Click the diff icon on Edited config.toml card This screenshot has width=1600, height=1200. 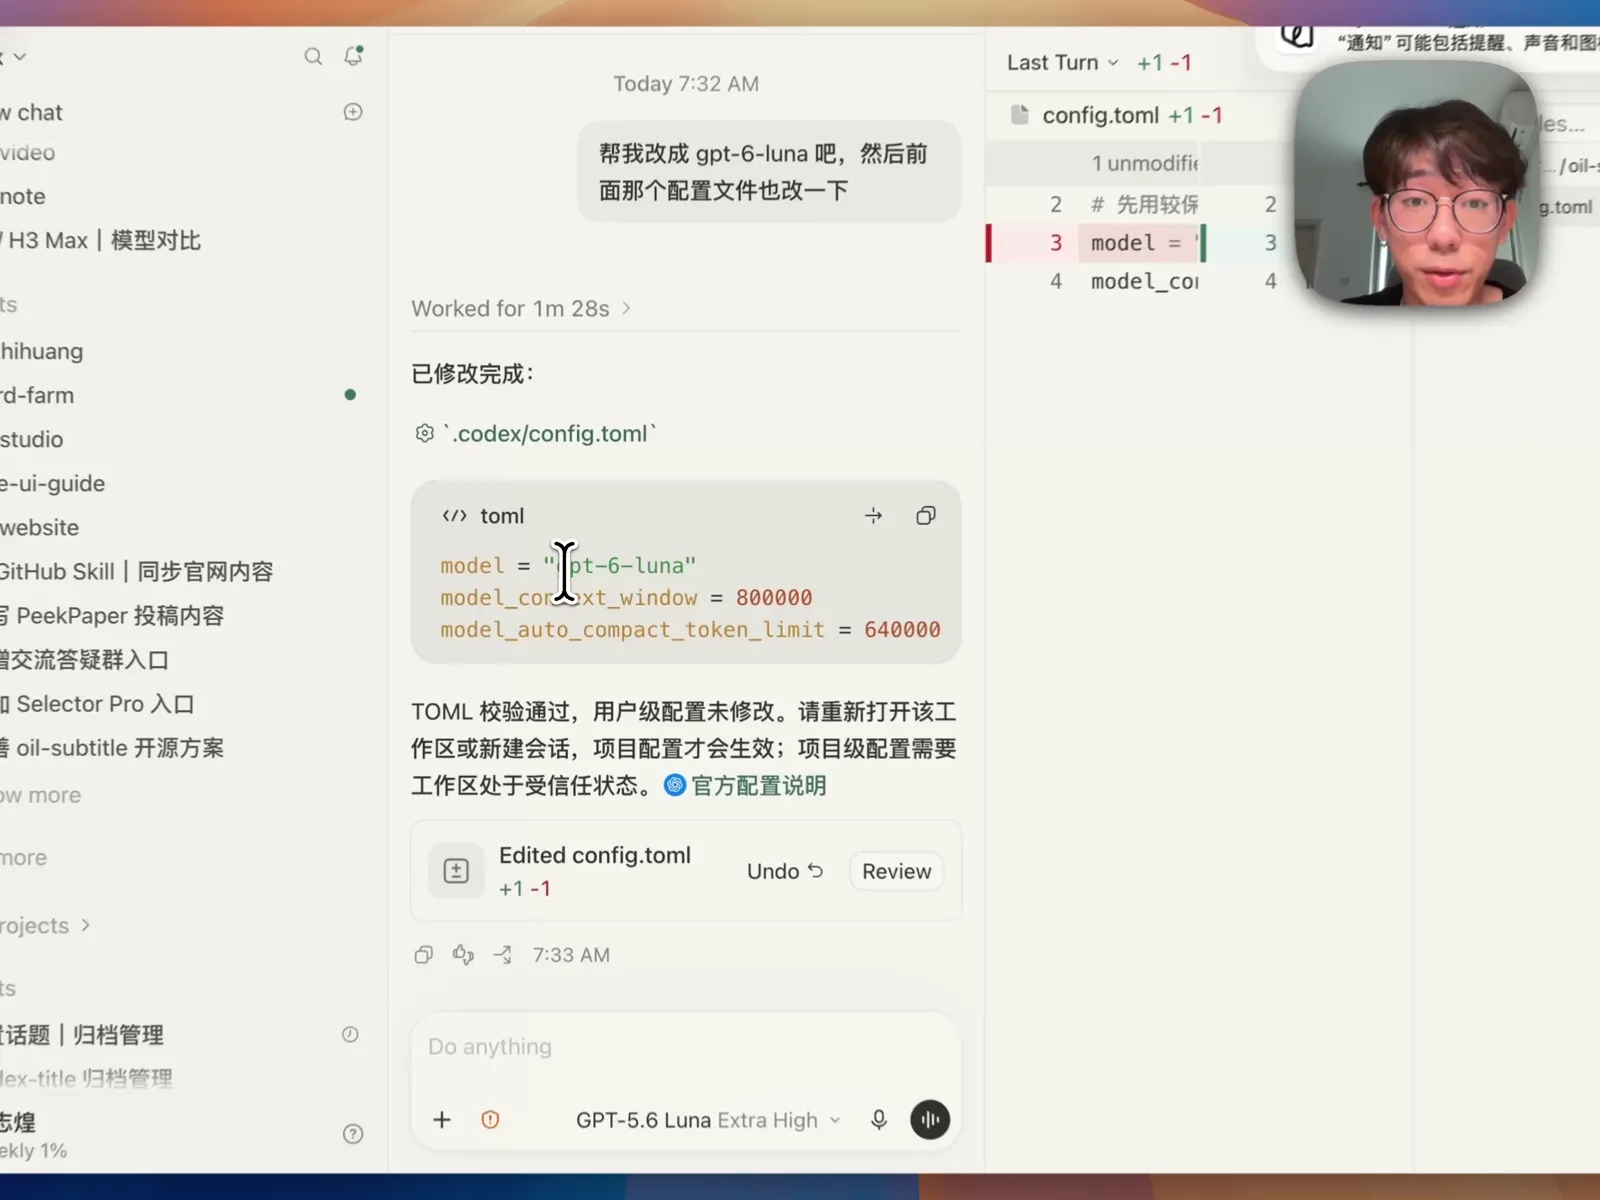pyautogui.click(x=456, y=871)
